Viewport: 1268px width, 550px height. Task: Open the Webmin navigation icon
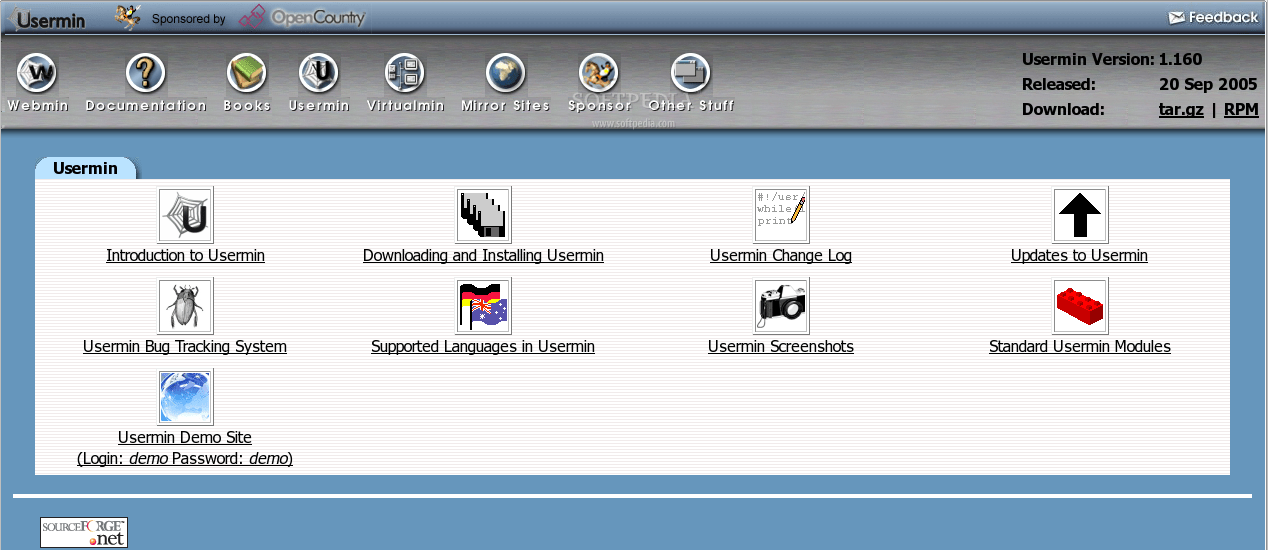click(x=38, y=73)
